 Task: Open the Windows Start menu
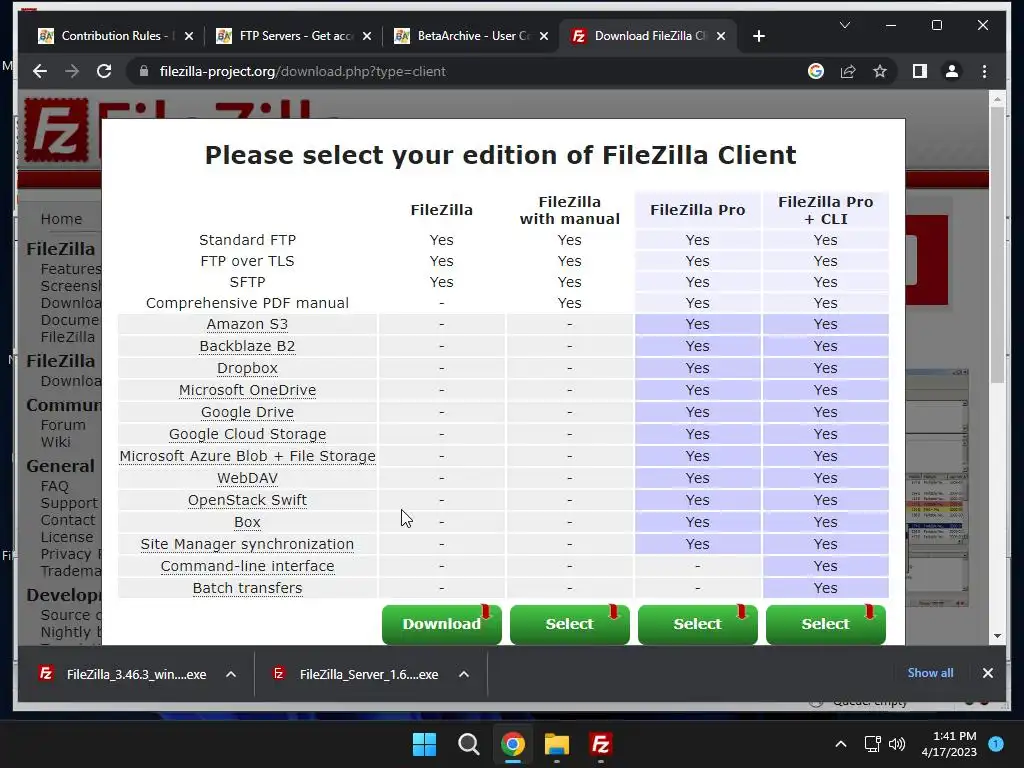(424, 744)
